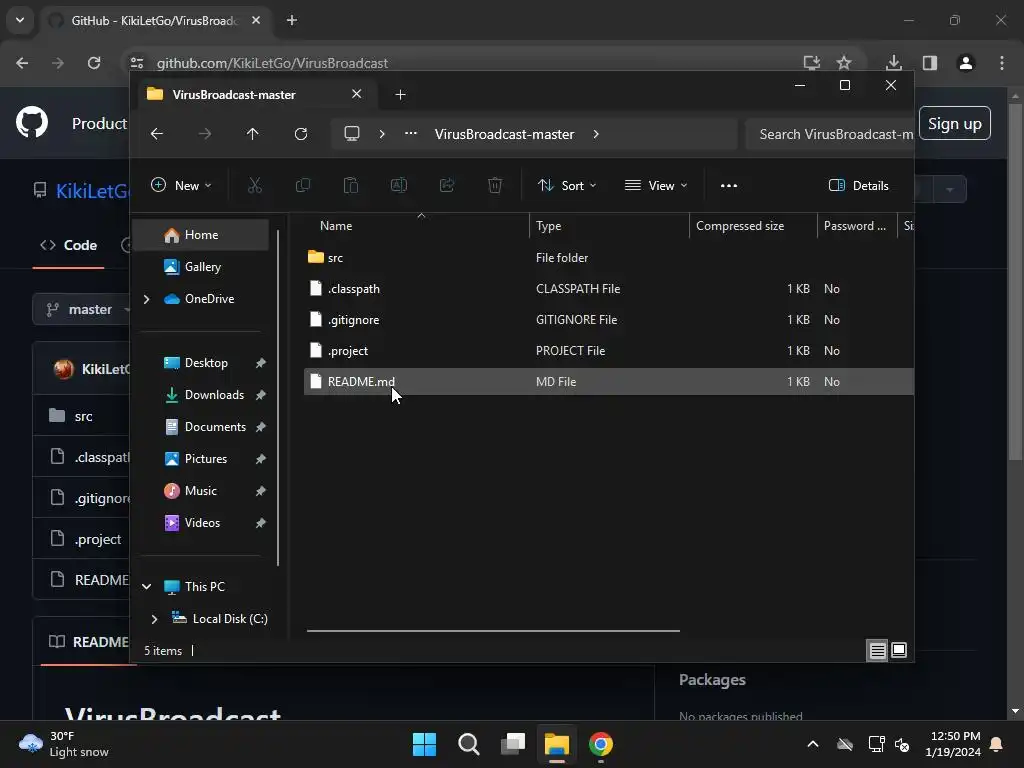The width and height of the screenshot is (1024, 768).
Task: Open the View dropdown menu
Action: 656,185
